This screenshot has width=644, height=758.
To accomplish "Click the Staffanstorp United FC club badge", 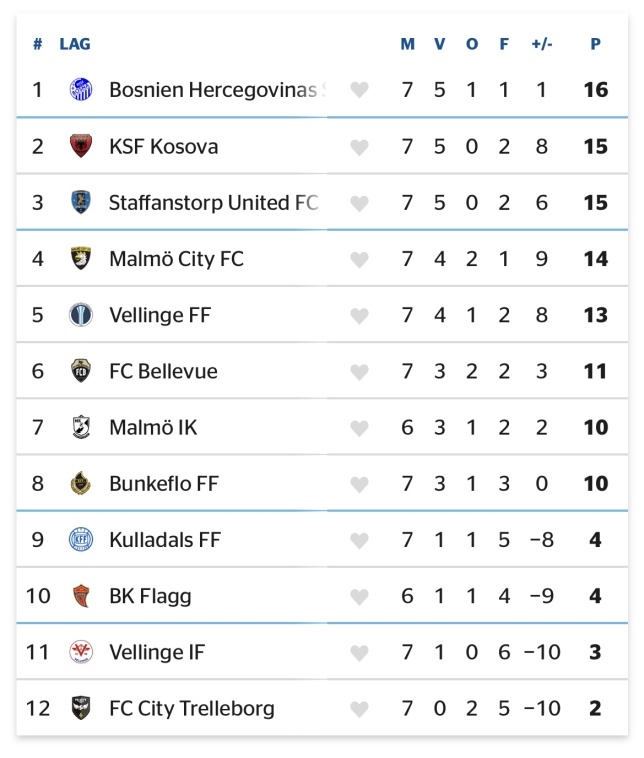I will (x=81, y=202).
